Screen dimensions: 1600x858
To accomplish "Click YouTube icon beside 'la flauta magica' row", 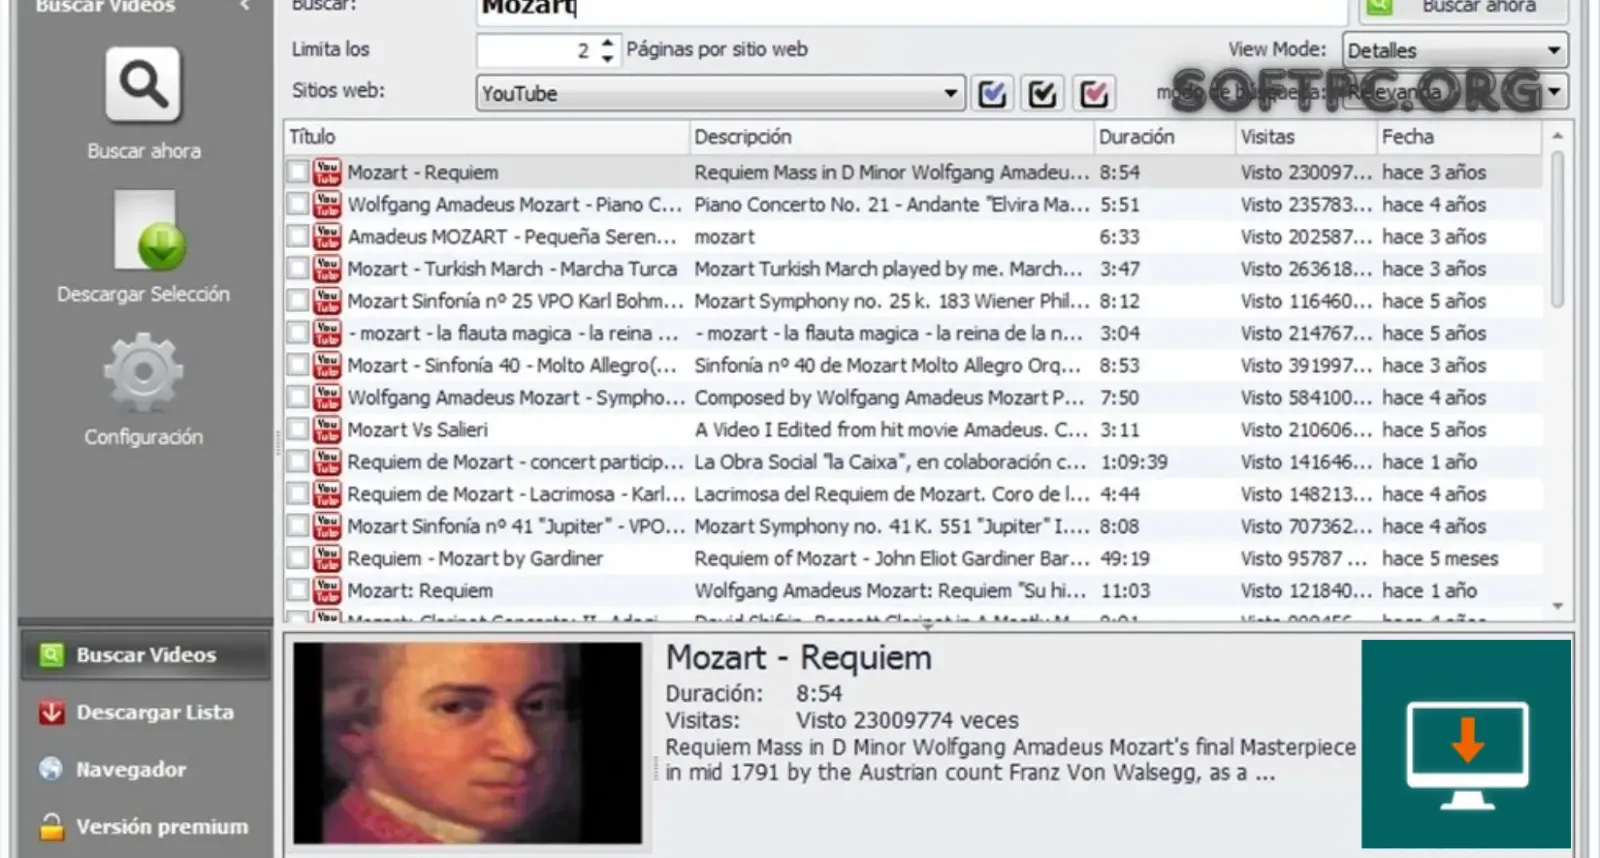I will [327, 333].
